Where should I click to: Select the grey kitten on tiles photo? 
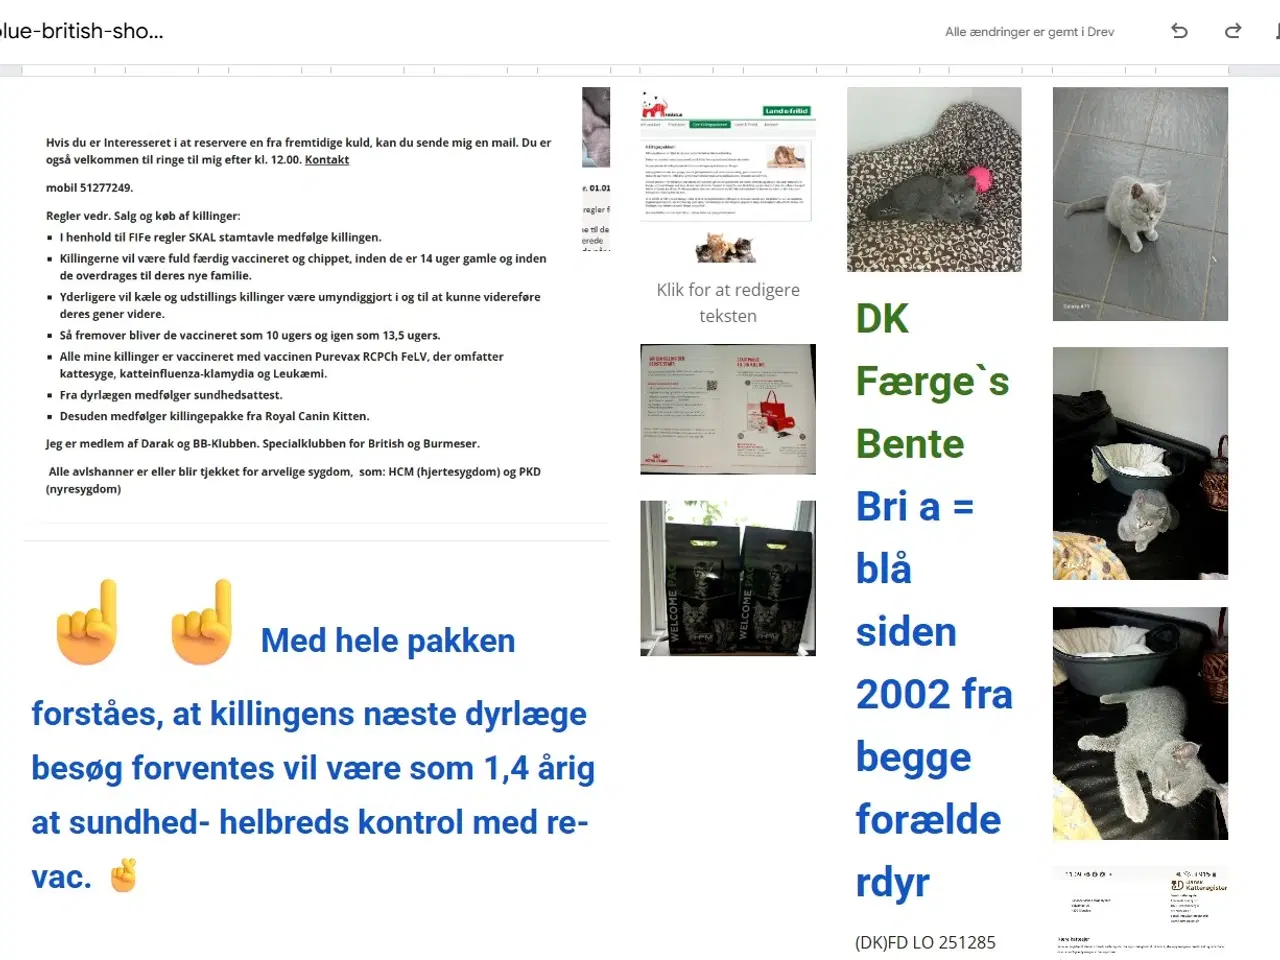tap(1139, 203)
